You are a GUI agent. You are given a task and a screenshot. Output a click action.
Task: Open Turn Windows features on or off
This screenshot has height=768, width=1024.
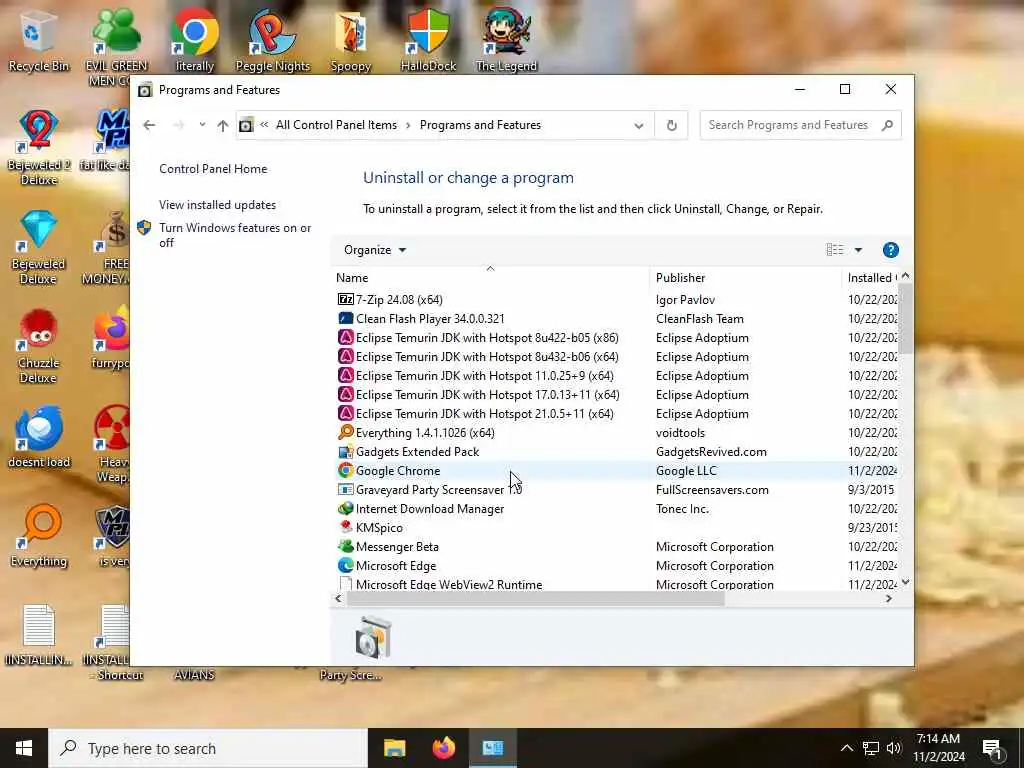click(x=235, y=235)
